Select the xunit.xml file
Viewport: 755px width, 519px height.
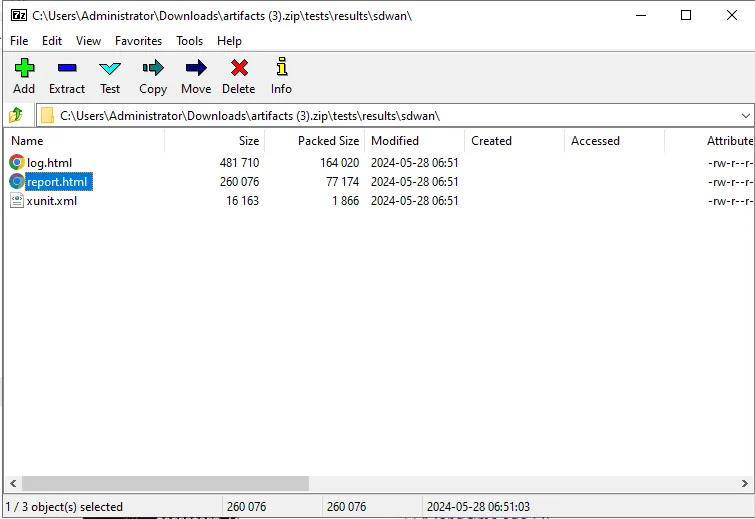click(51, 200)
